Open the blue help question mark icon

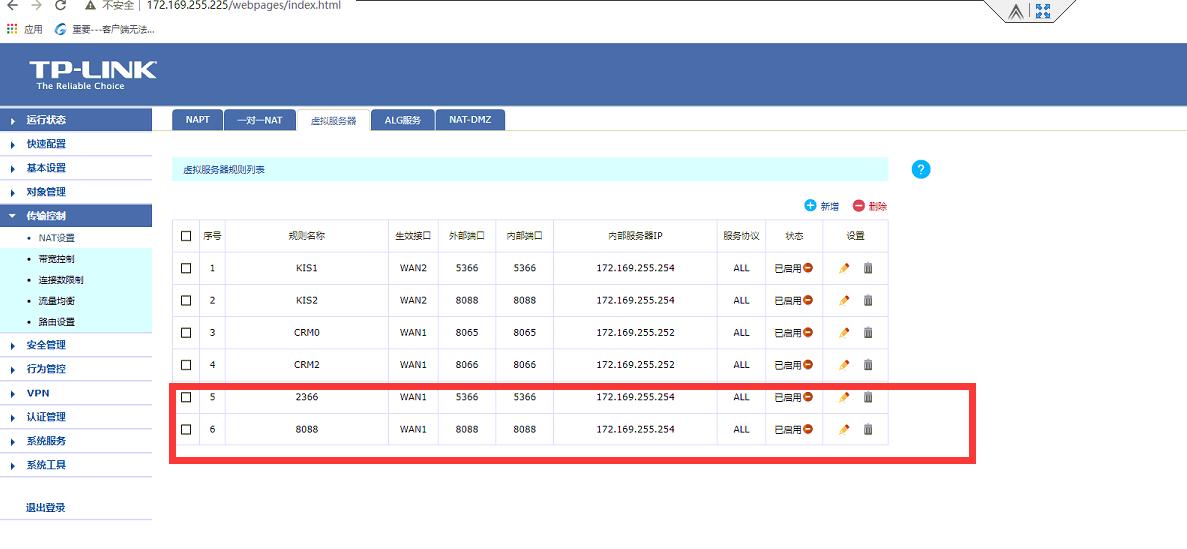pyautogui.click(x=921, y=169)
